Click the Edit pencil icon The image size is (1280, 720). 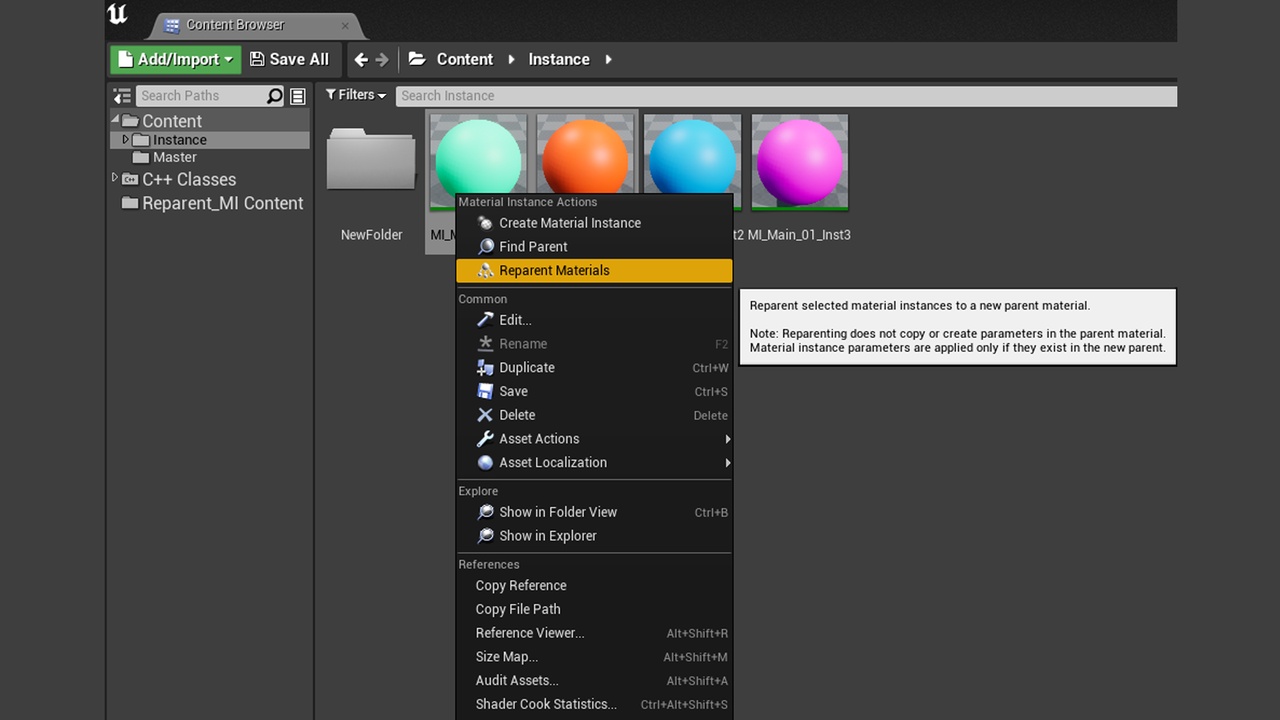(485, 320)
